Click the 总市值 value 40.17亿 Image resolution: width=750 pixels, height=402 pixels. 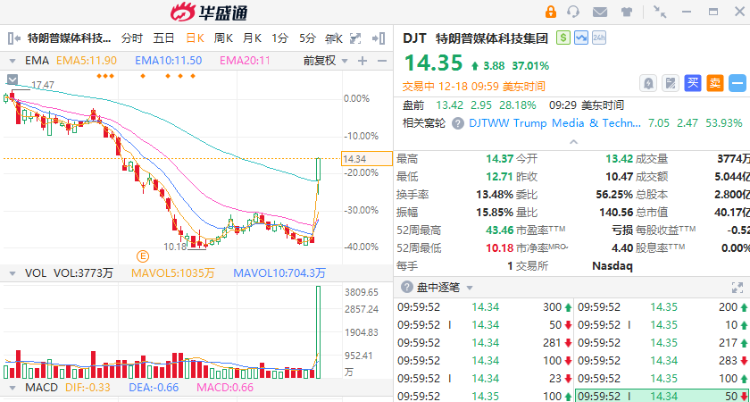click(x=732, y=212)
